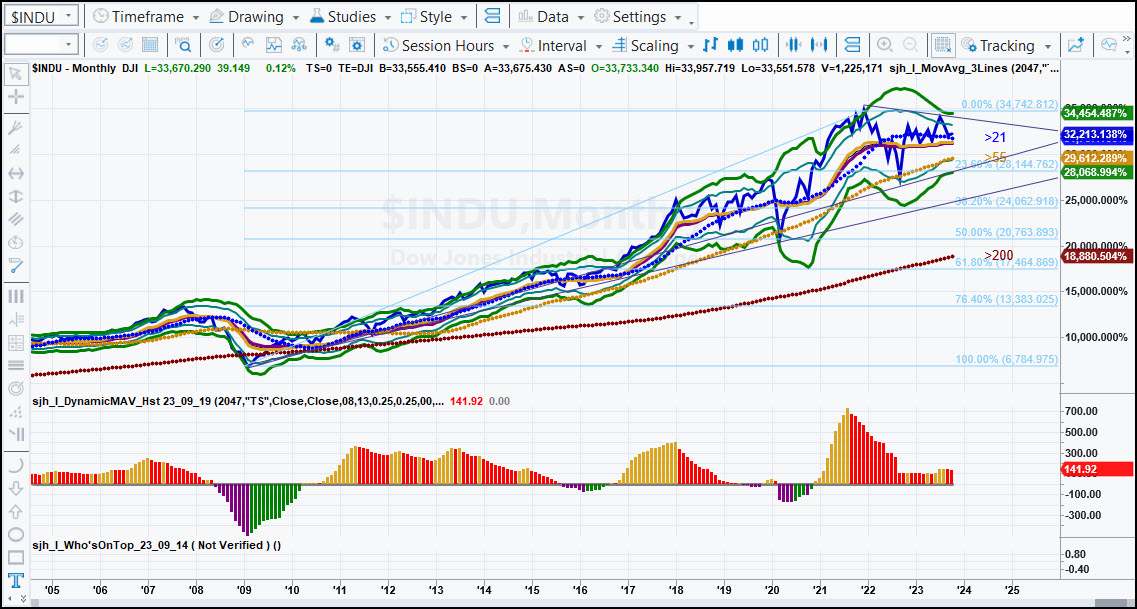Open the Scaling dropdown
Viewport: 1137px width, 609px height.
[653, 45]
